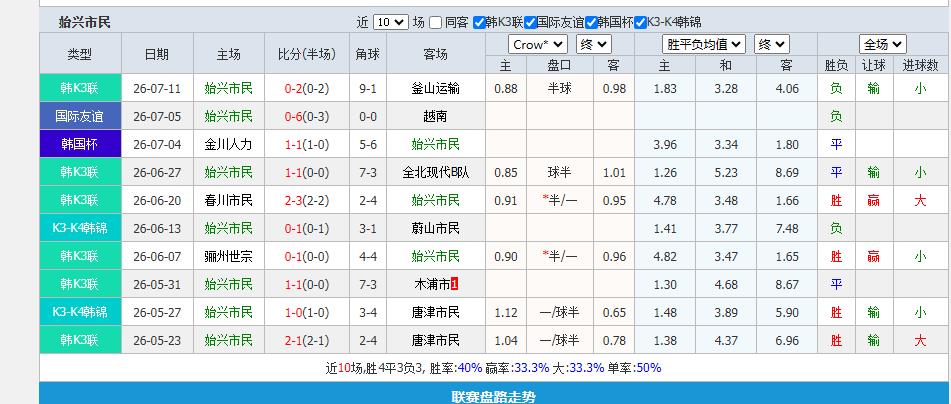
Task: Click 平 result in 韩国杯 row
Action: pos(836,144)
